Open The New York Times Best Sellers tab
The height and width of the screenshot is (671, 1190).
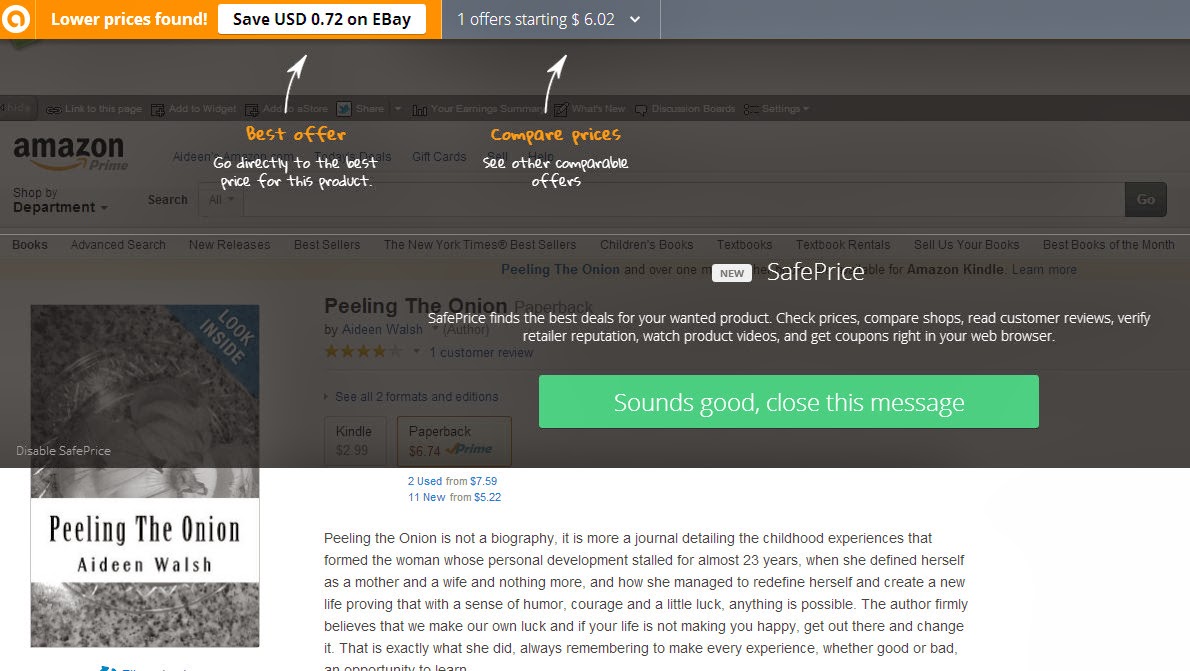tap(480, 244)
